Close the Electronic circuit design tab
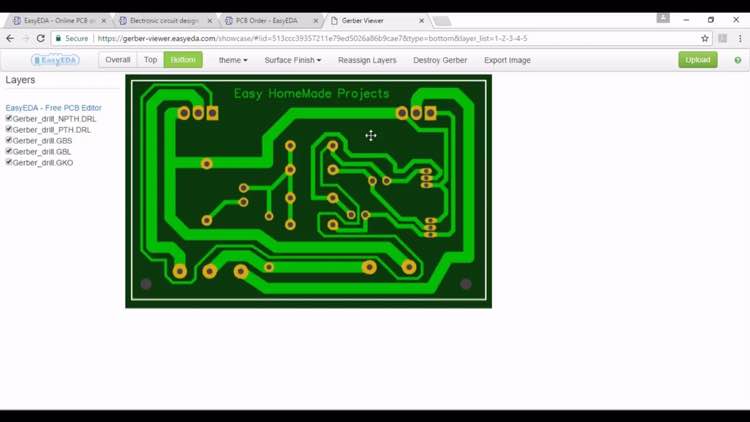This screenshot has width=750, height=422. tap(210, 21)
